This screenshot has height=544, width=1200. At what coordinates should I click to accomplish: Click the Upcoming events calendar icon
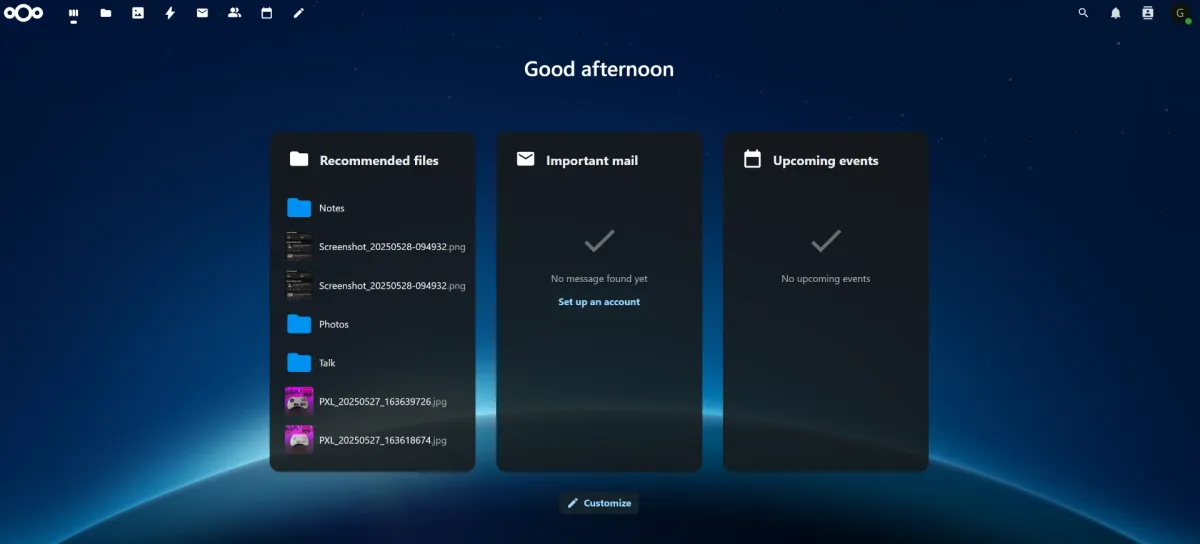pyautogui.click(x=753, y=159)
